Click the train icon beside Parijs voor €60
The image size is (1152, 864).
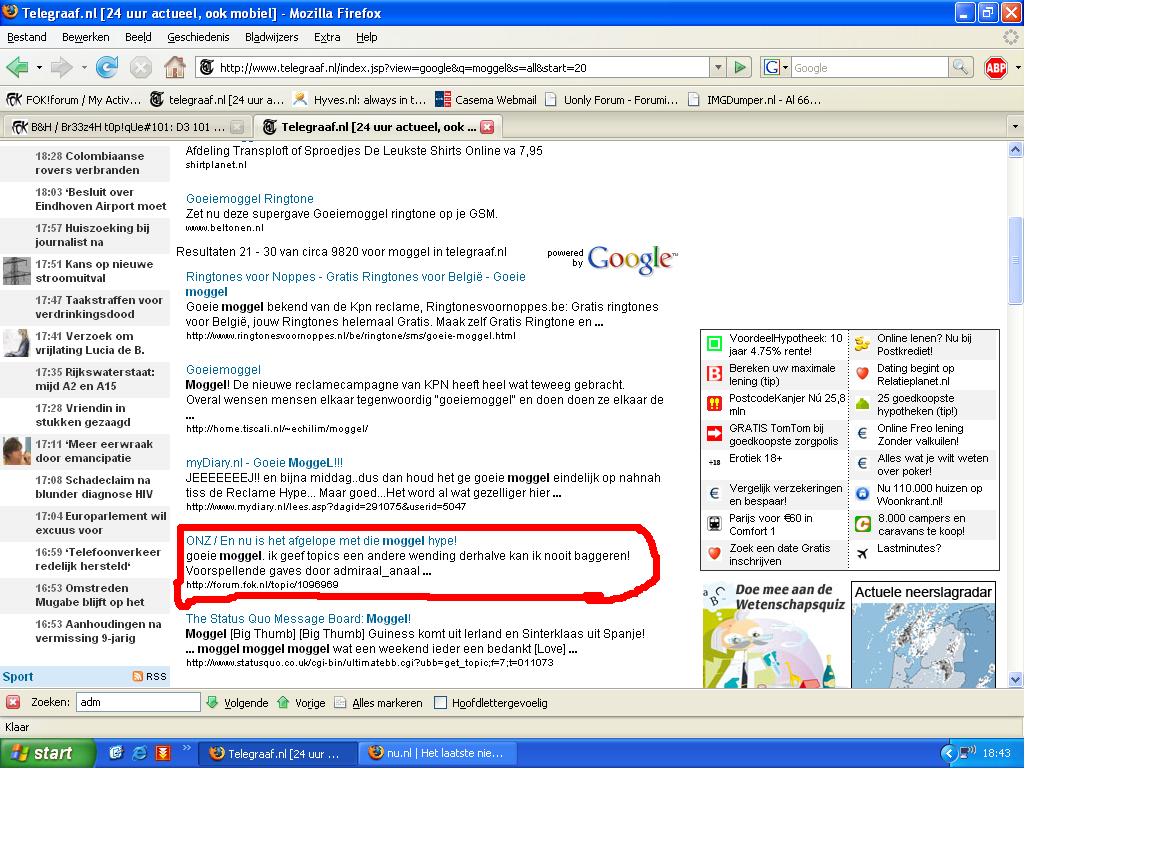[x=714, y=524]
